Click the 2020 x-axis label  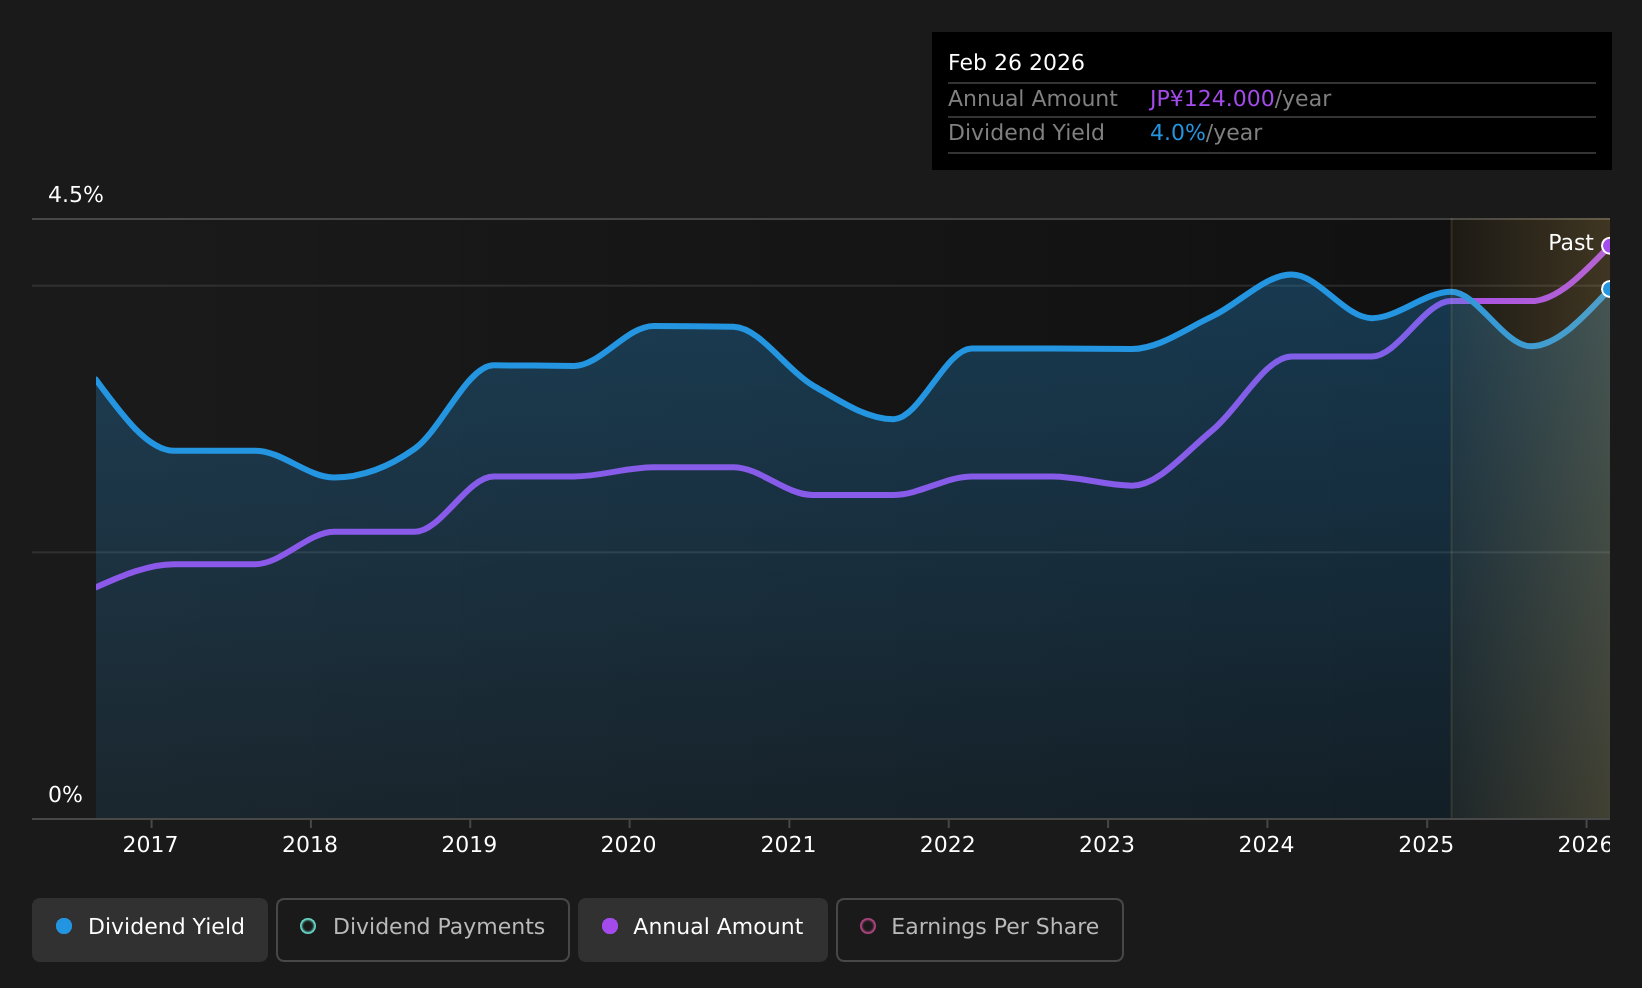tap(629, 845)
